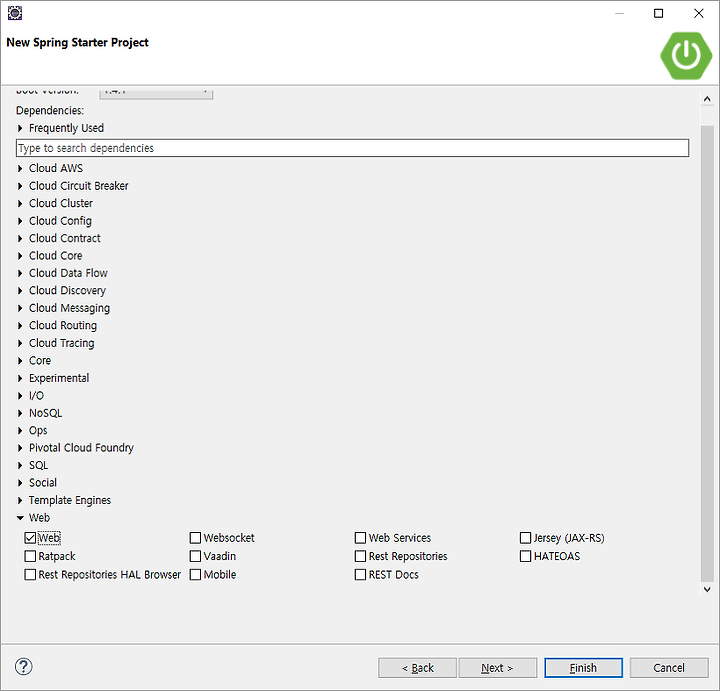Expand the Cloud Contract group

pyautogui.click(x=20, y=238)
